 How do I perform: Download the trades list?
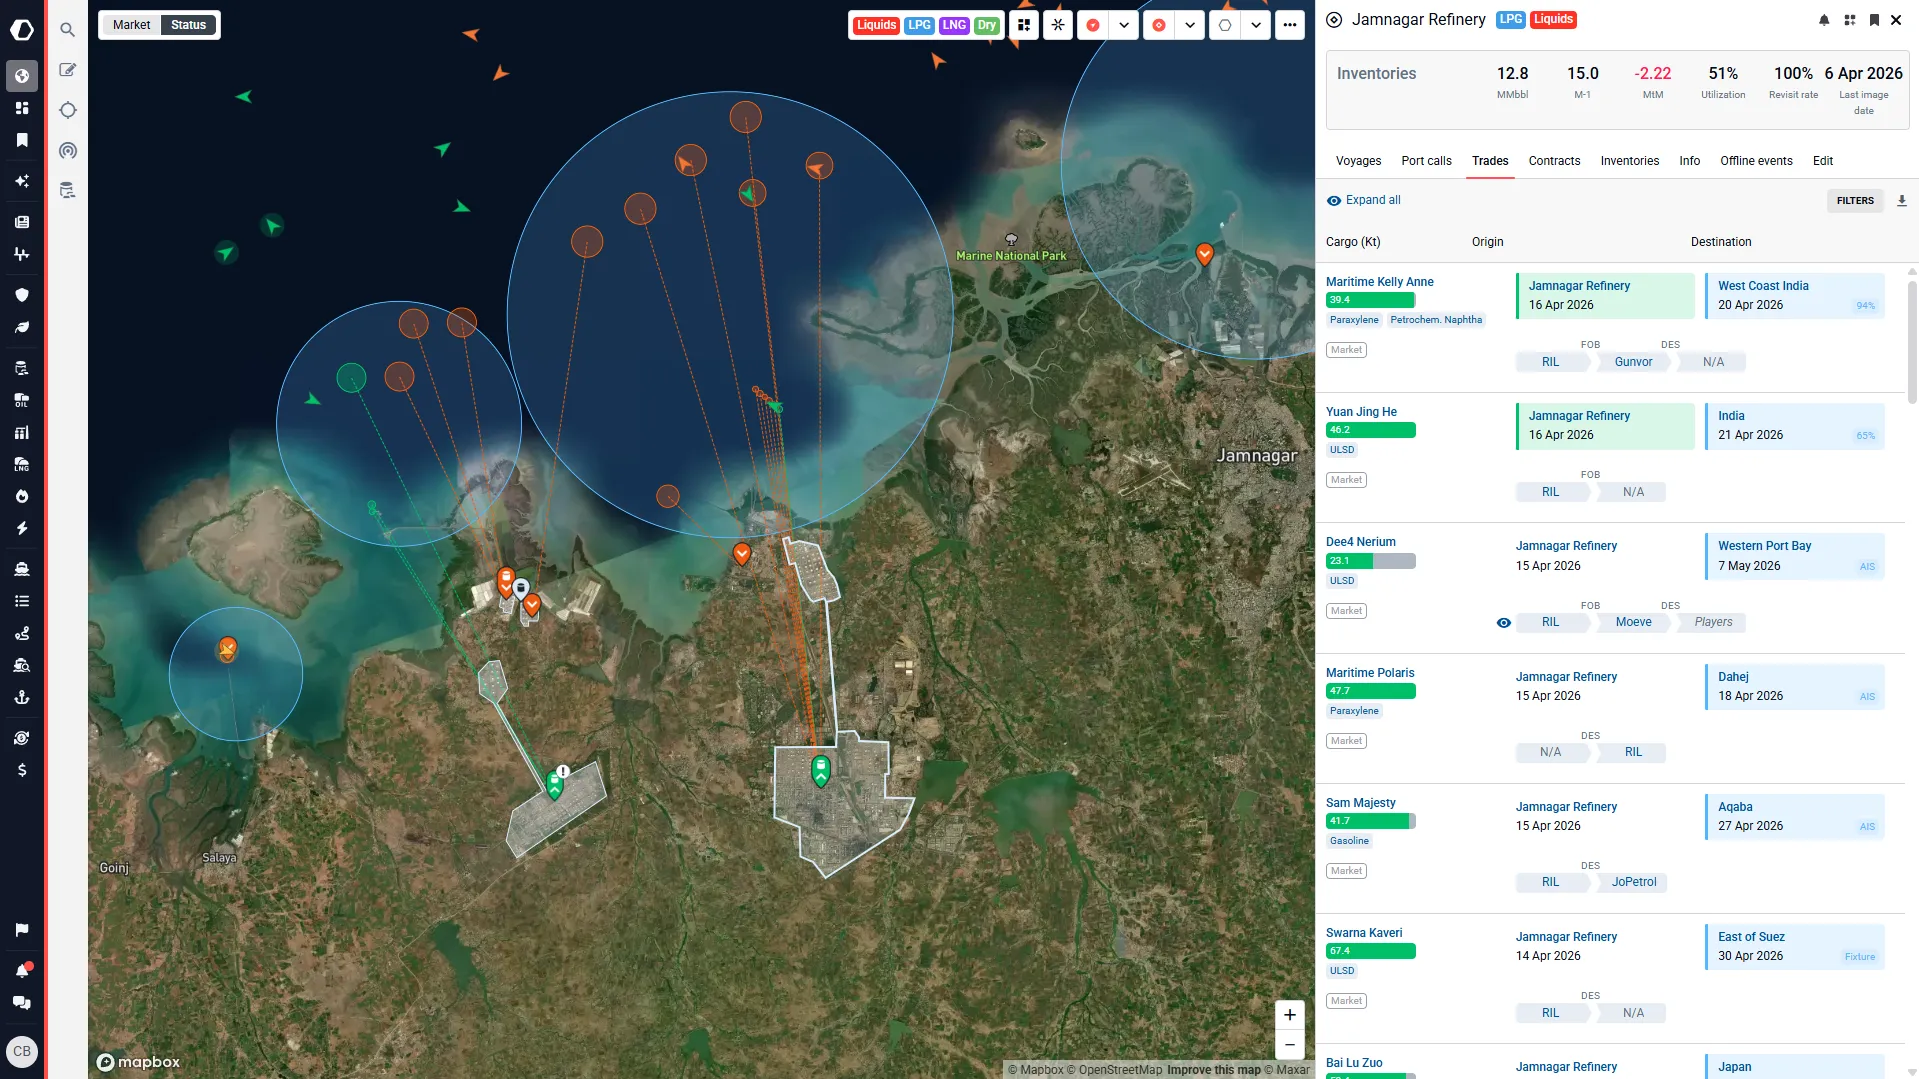click(x=1902, y=201)
